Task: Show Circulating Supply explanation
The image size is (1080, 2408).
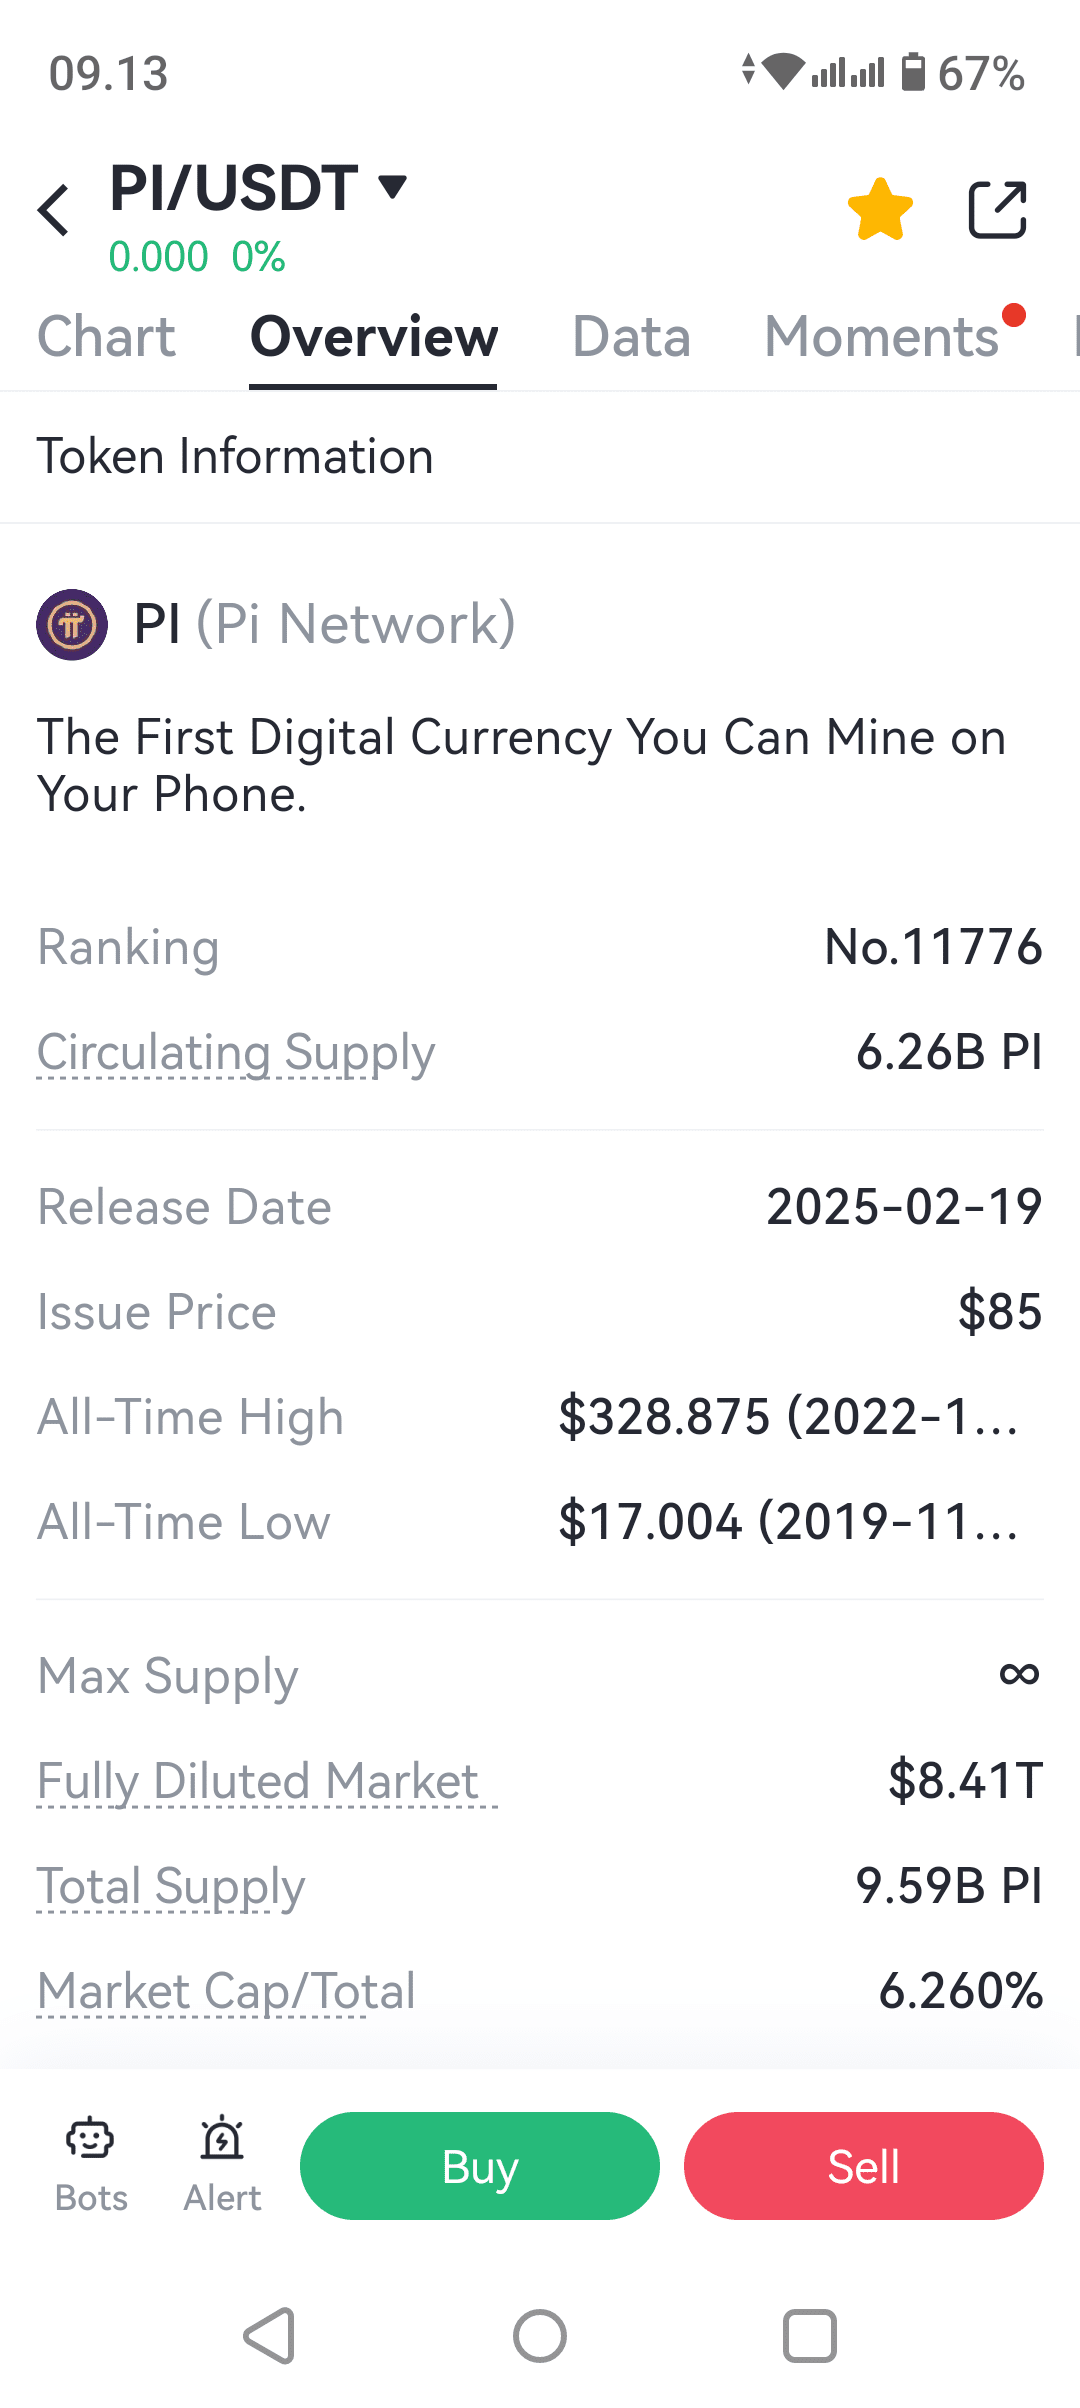Action: click(x=236, y=1053)
